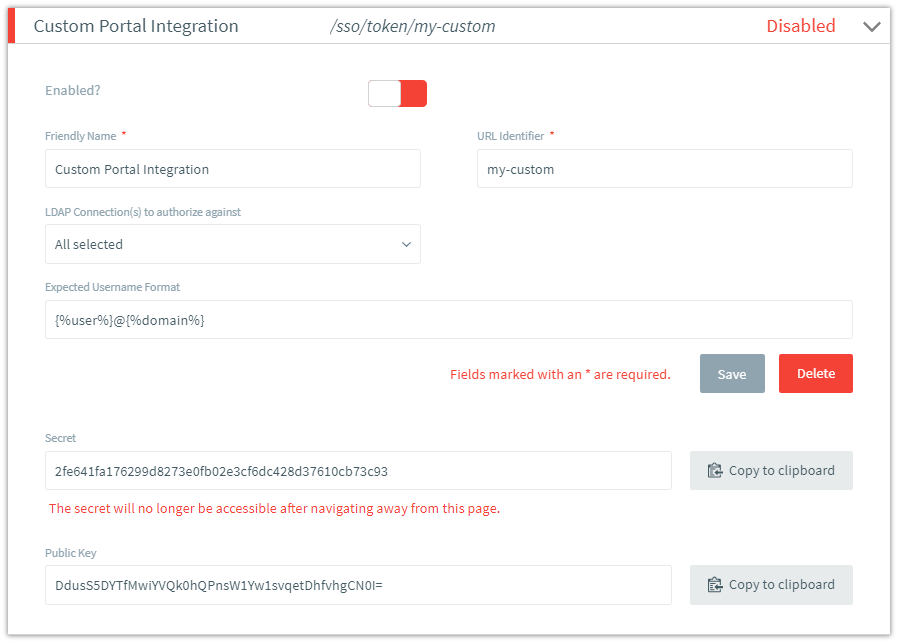Click inside the Secret value field

(358, 470)
